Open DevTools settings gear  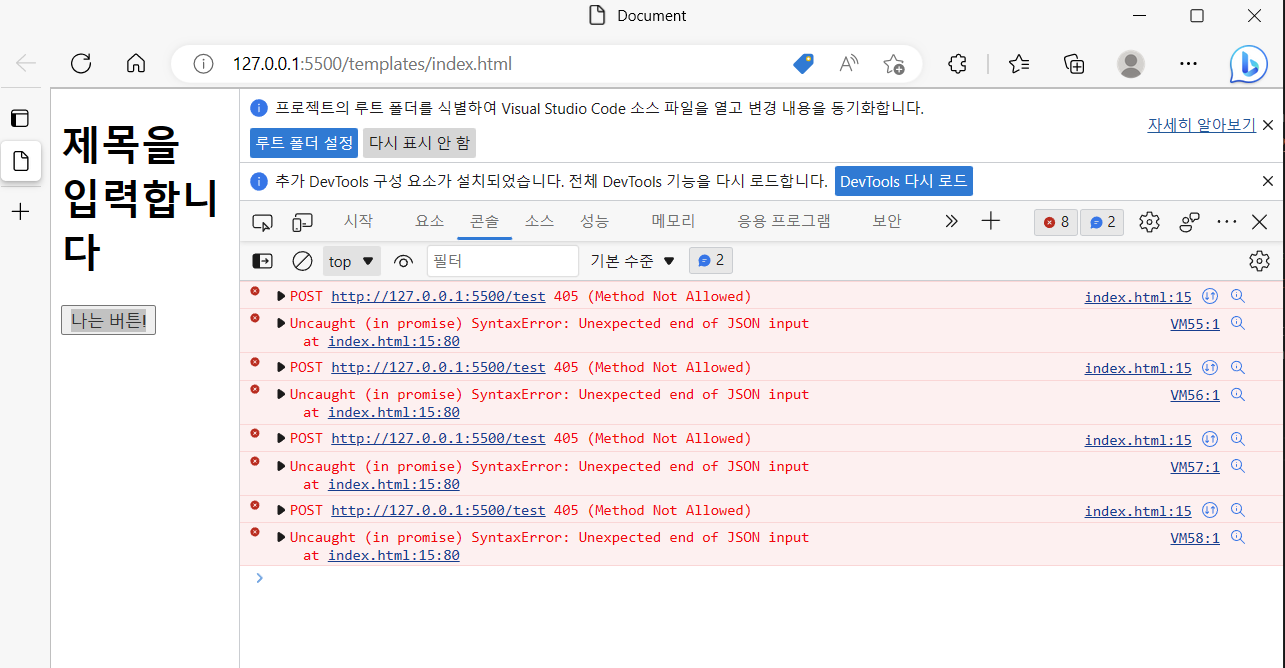point(1149,222)
